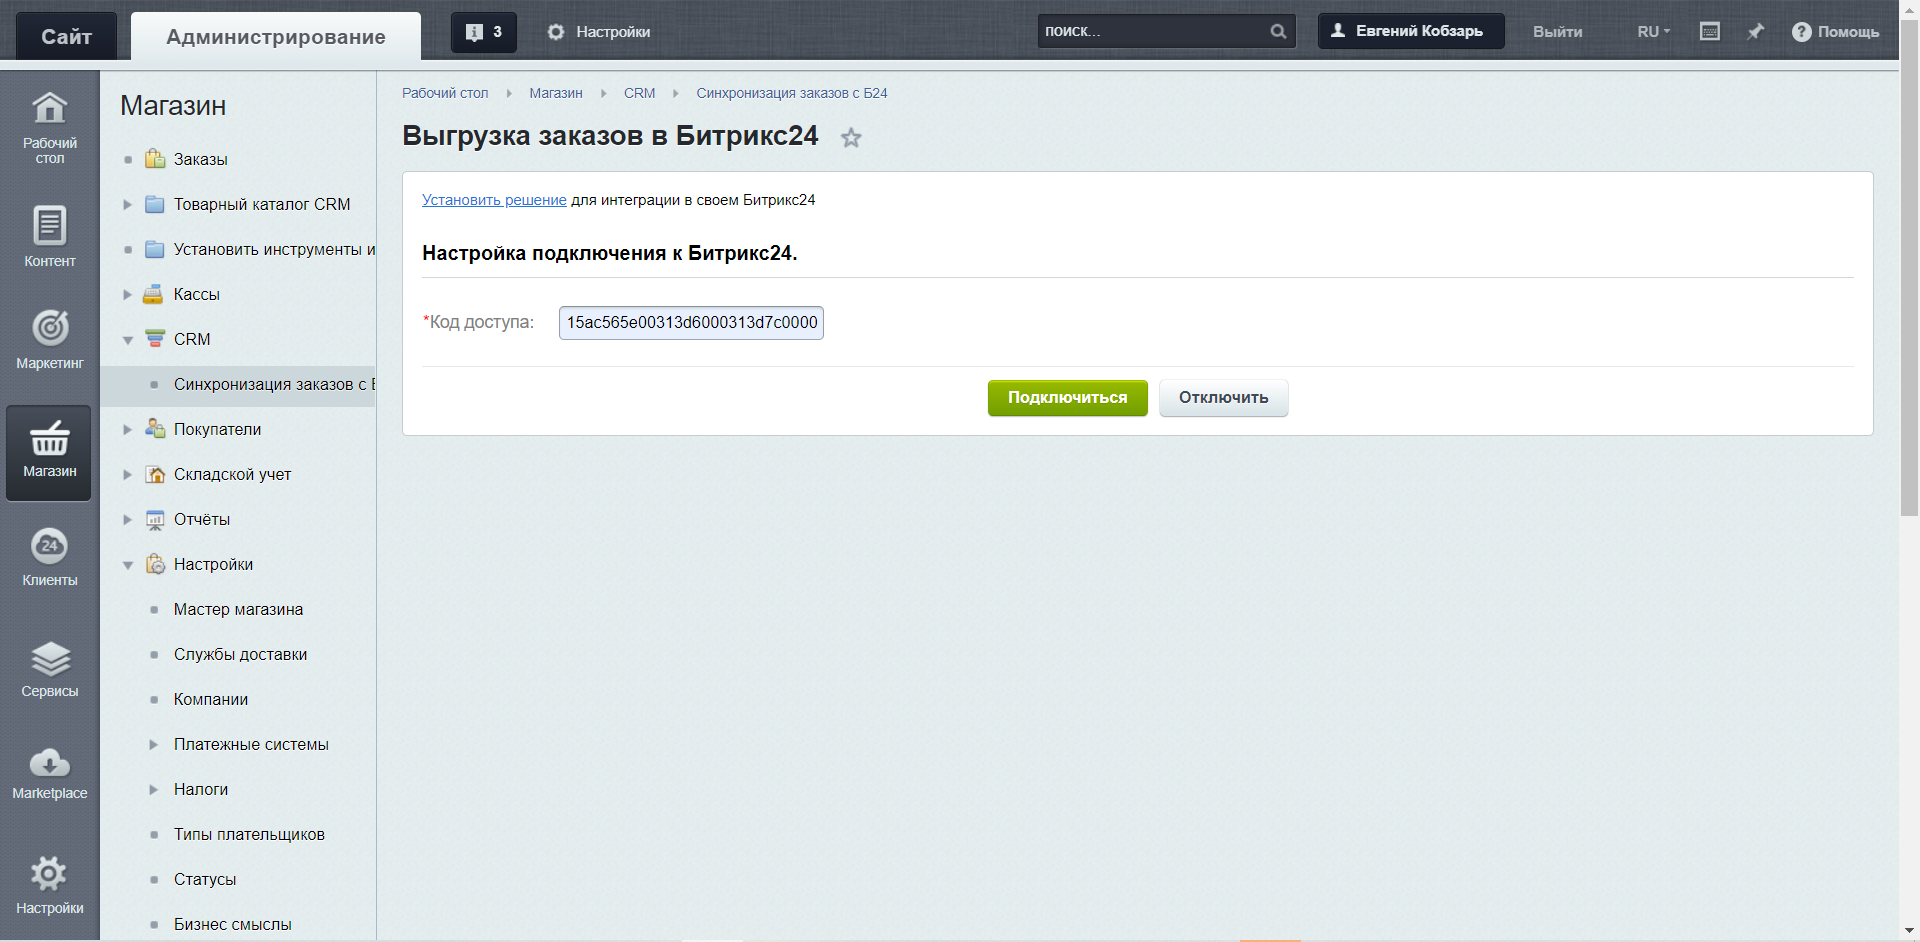1920x942 pixels.
Task: Open the Настройки gear icon in left sidebar
Action: [49, 874]
